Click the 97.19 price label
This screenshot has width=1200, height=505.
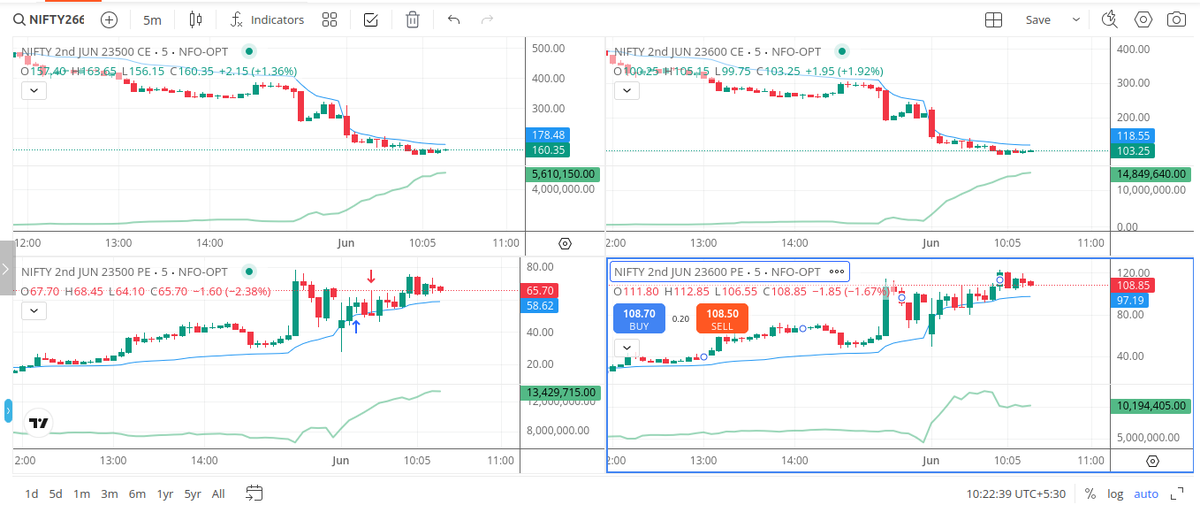point(1131,300)
